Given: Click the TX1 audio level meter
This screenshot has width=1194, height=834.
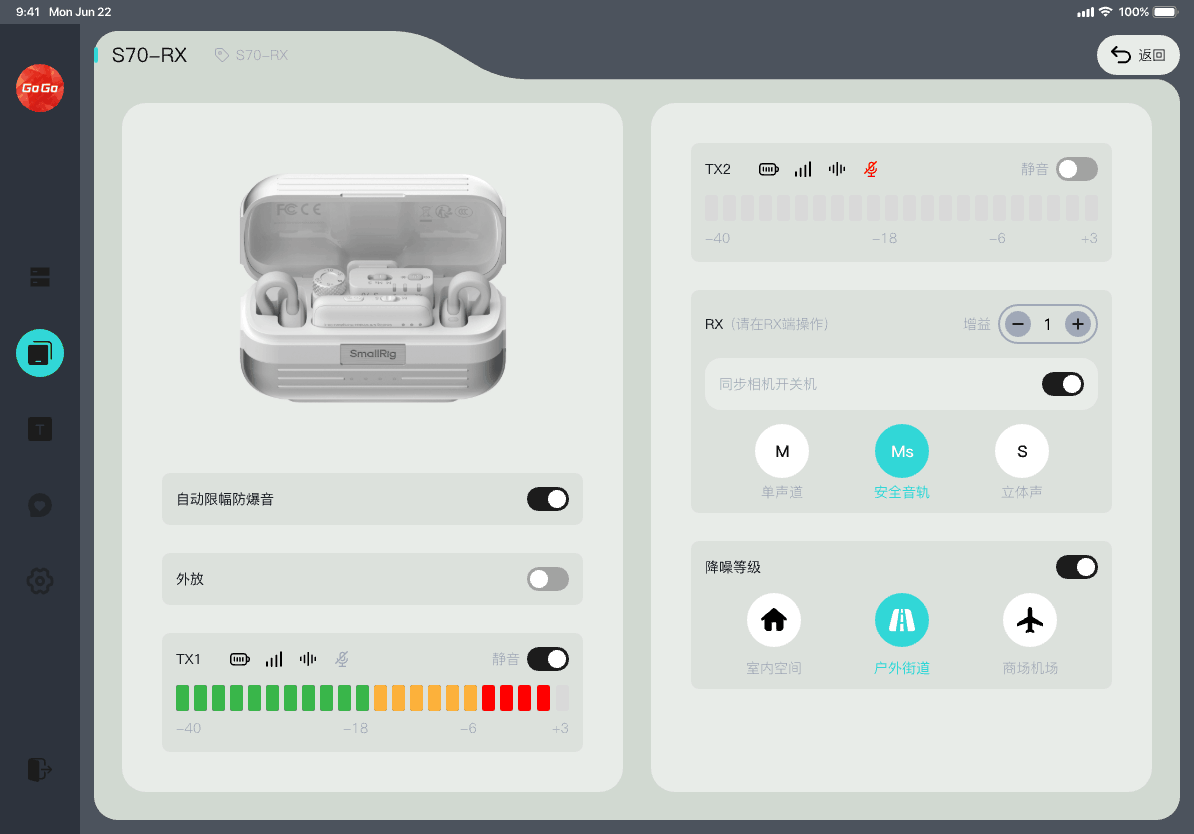Looking at the screenshot, I should click(372, 698).
